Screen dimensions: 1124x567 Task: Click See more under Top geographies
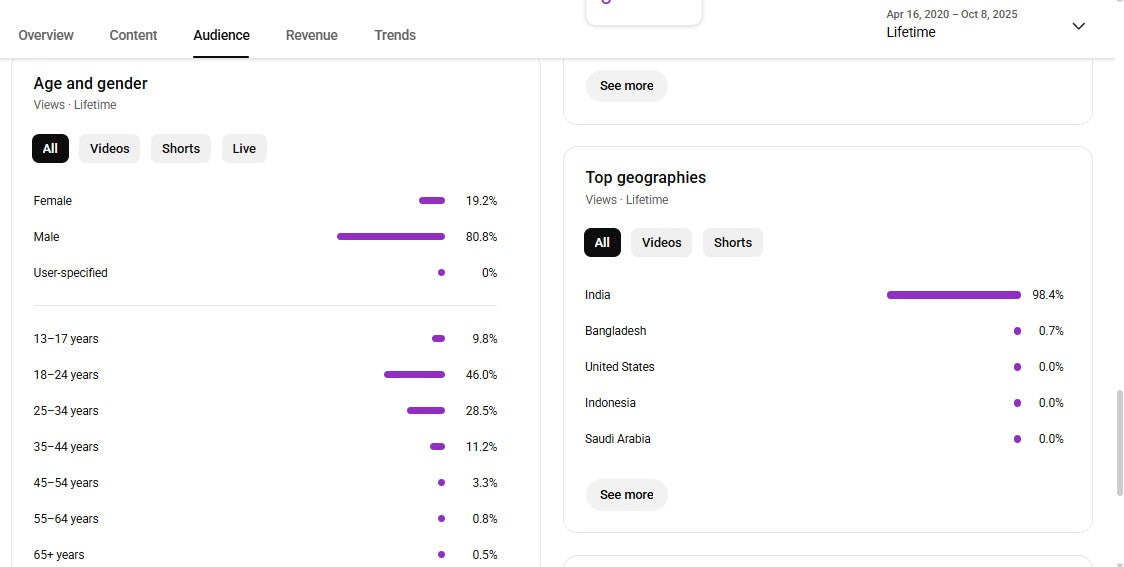click(626, 495)
